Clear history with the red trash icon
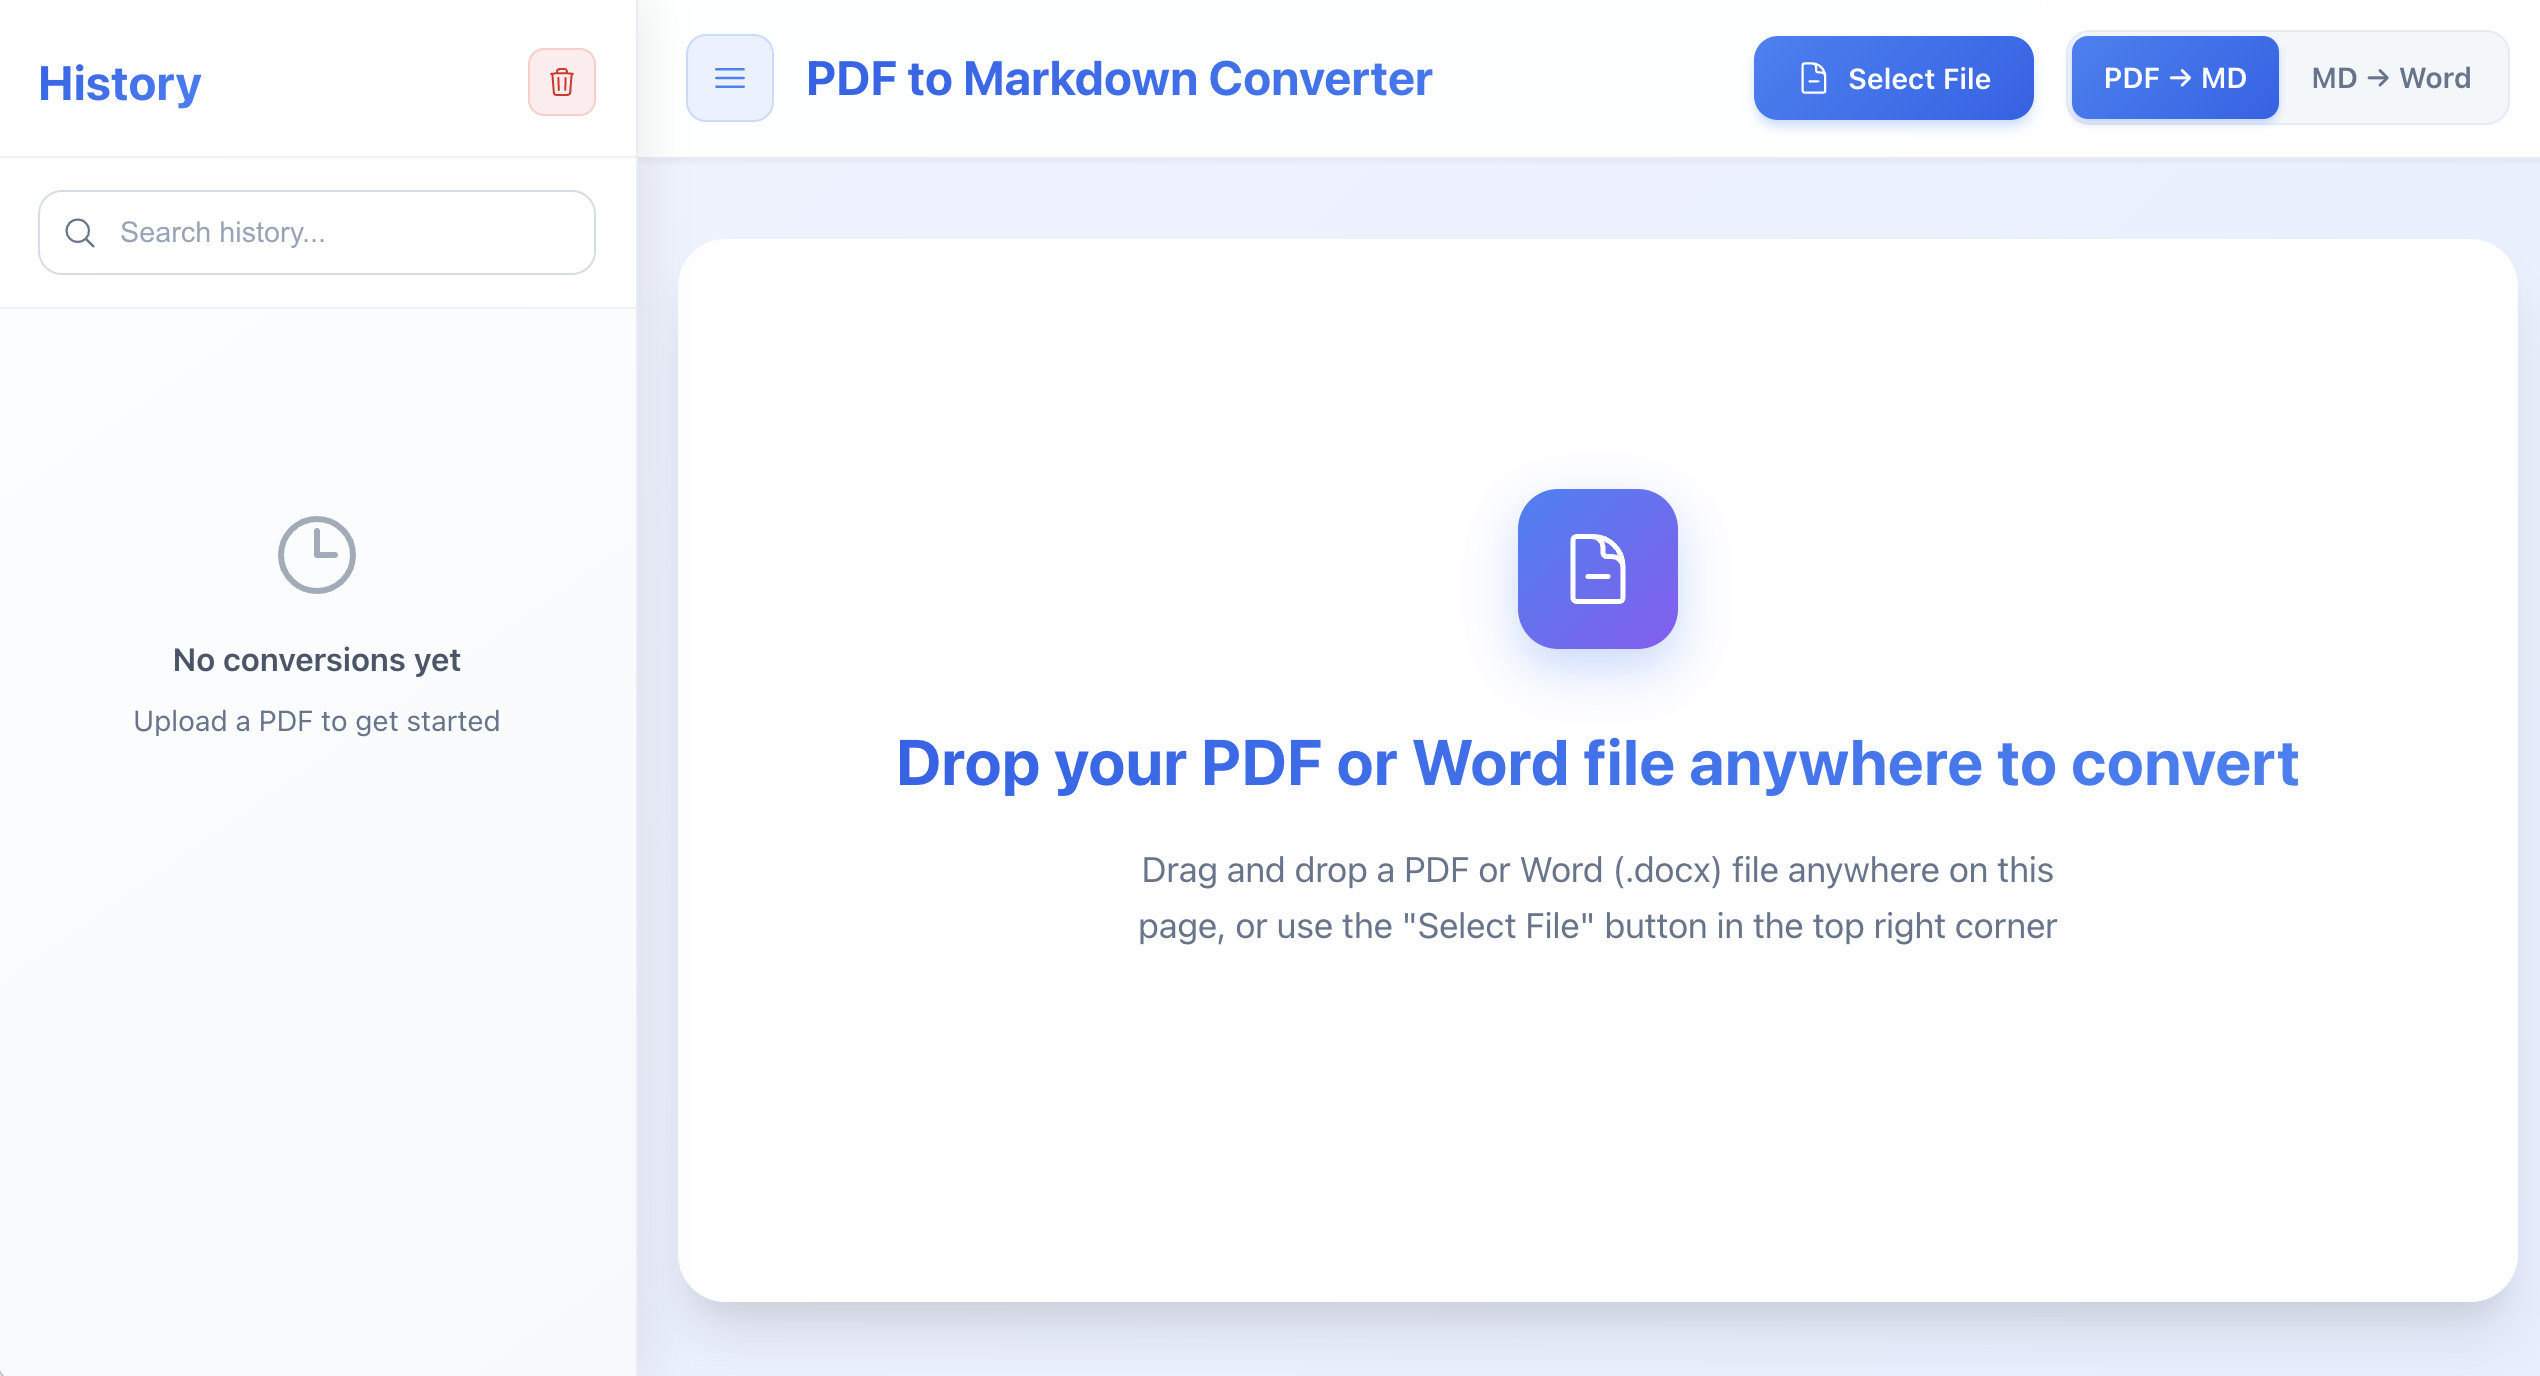The image size is (2540, 1376). (562, 82)
